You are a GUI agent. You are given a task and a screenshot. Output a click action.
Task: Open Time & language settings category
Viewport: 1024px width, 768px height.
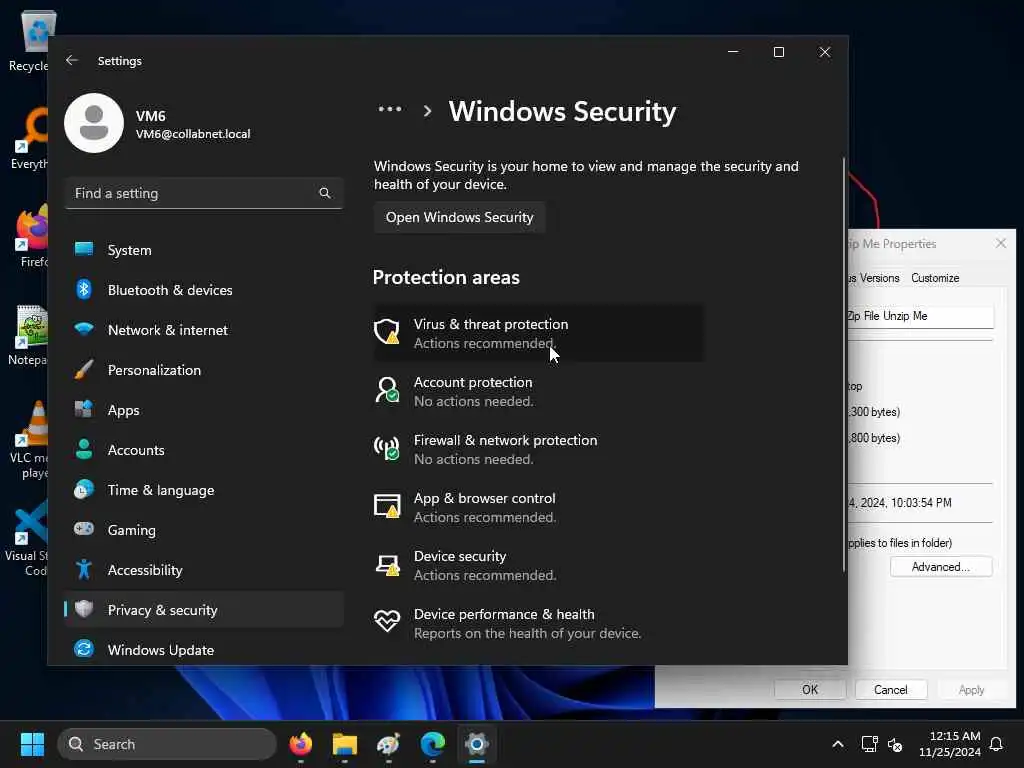coord(204,490)
